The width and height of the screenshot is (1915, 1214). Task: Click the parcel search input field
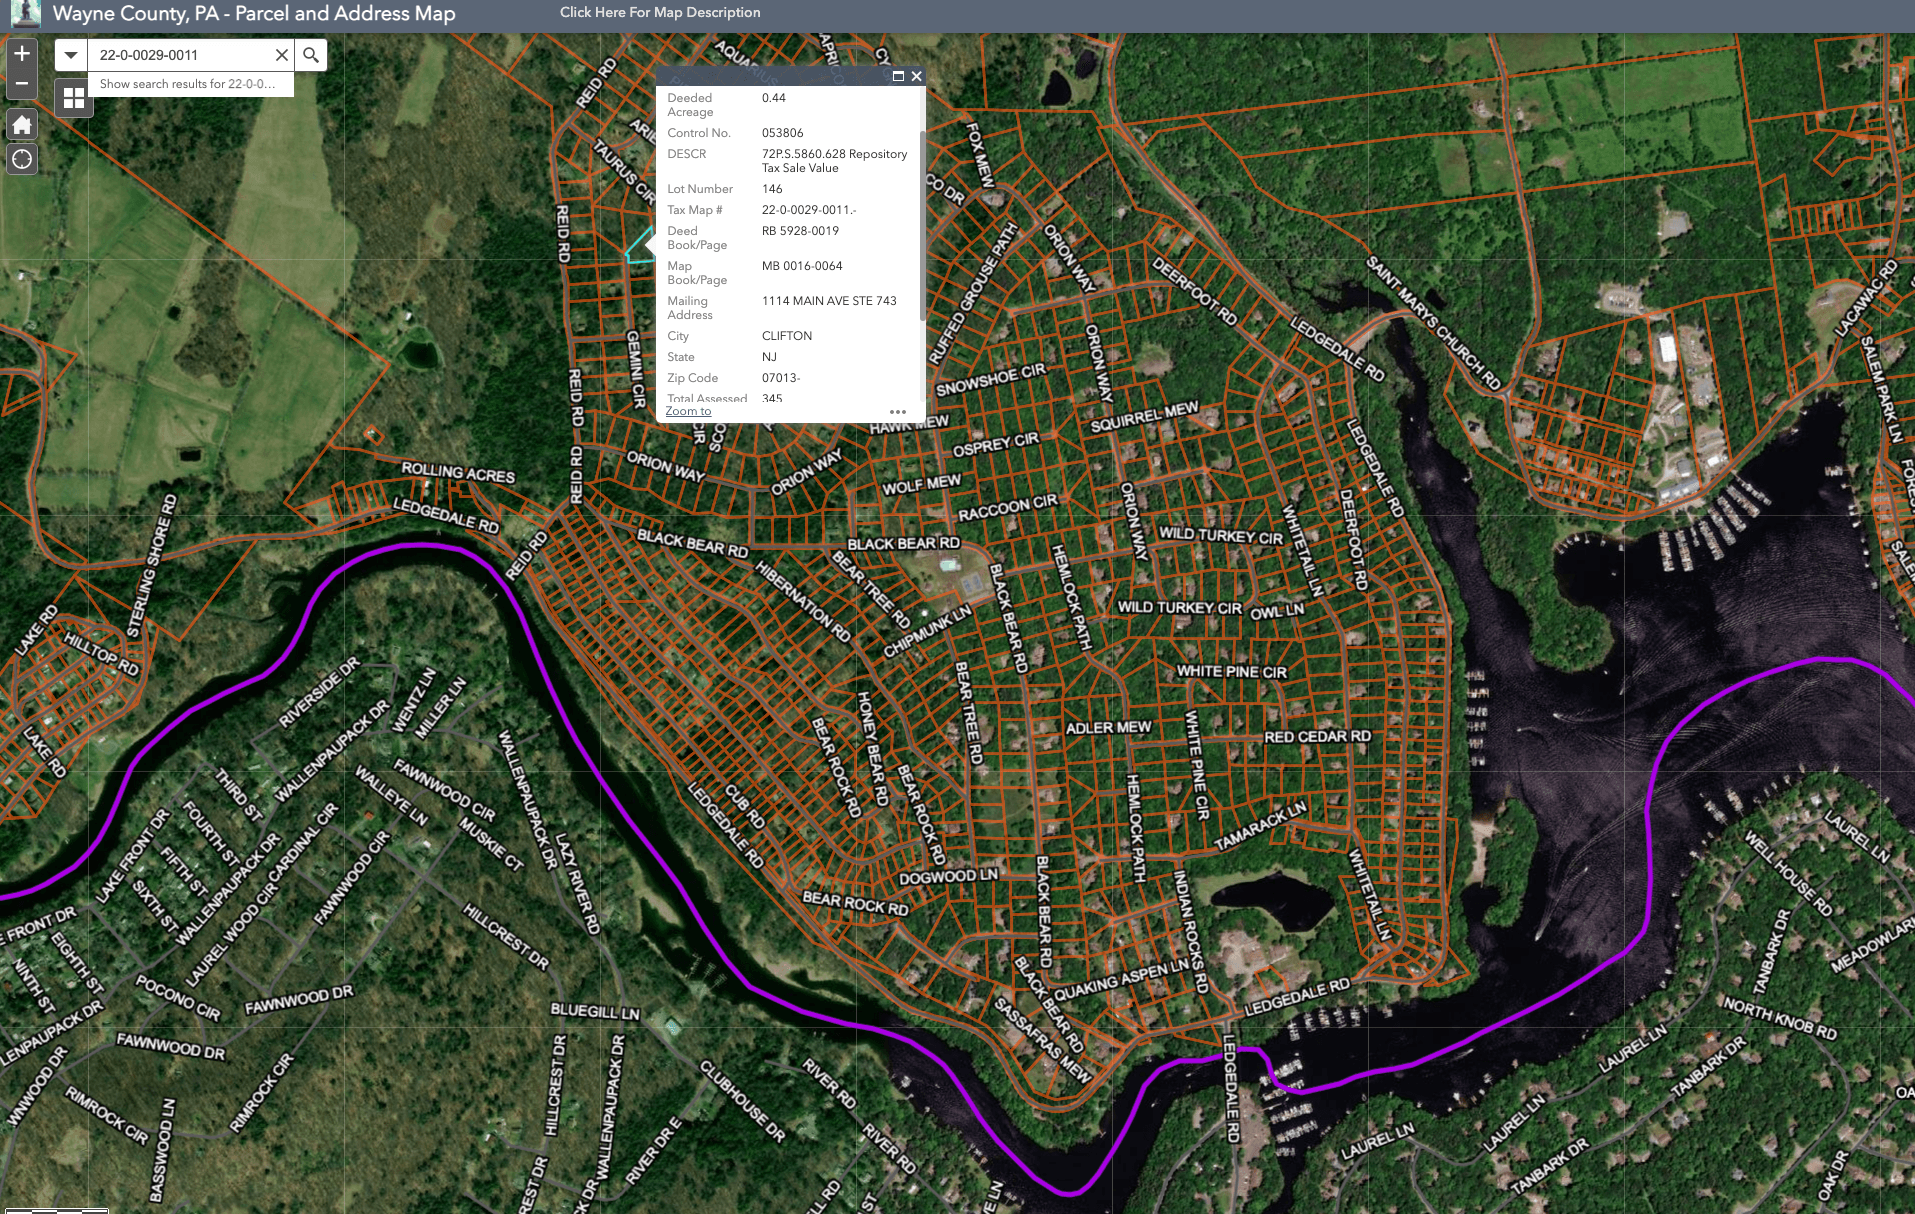tap(181, 55)
